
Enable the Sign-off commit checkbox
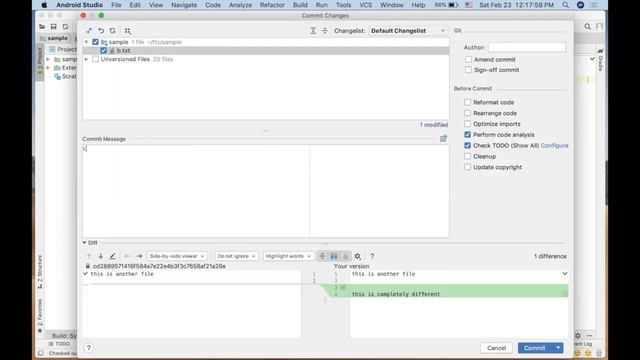(468, 70)
